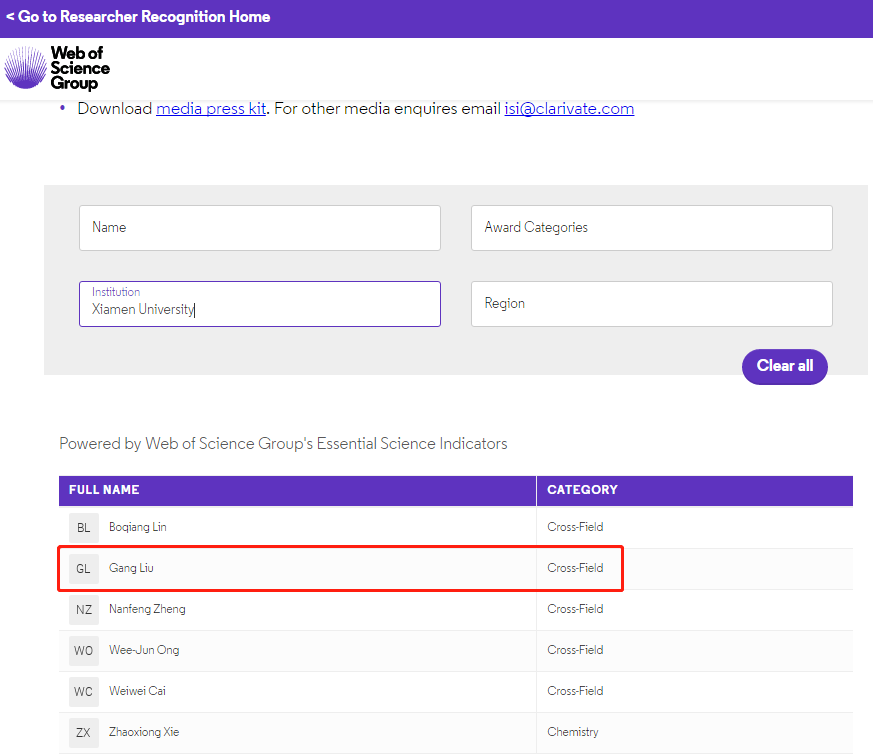Sort by the FULL NAME column header
Viewport: 873px width, 756px height.
tap(104, 490)
